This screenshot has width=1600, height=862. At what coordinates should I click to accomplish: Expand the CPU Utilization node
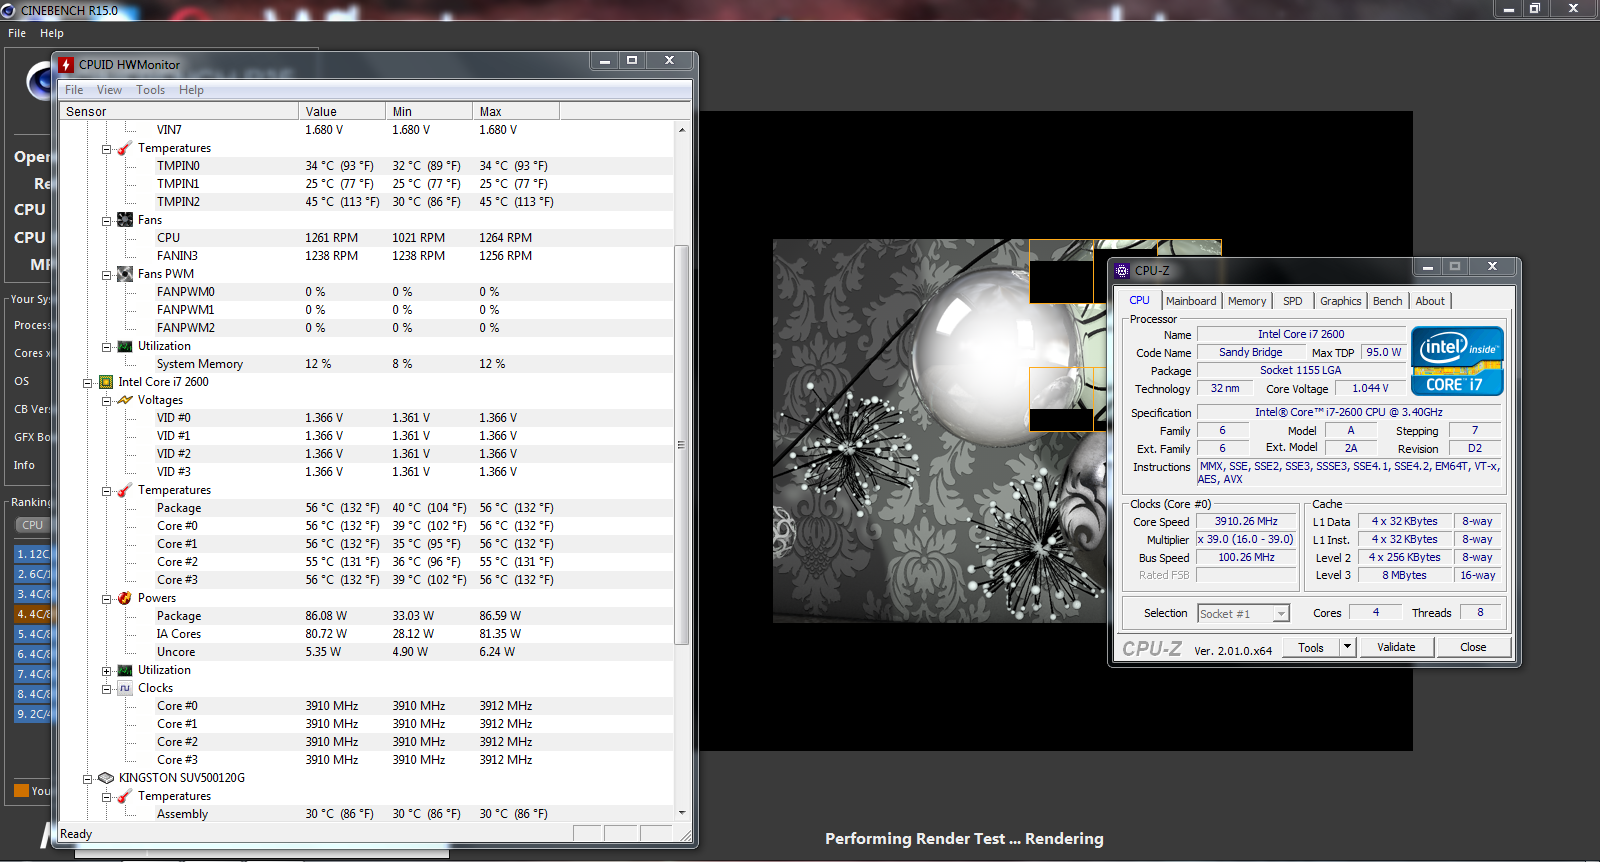[106, 671]
